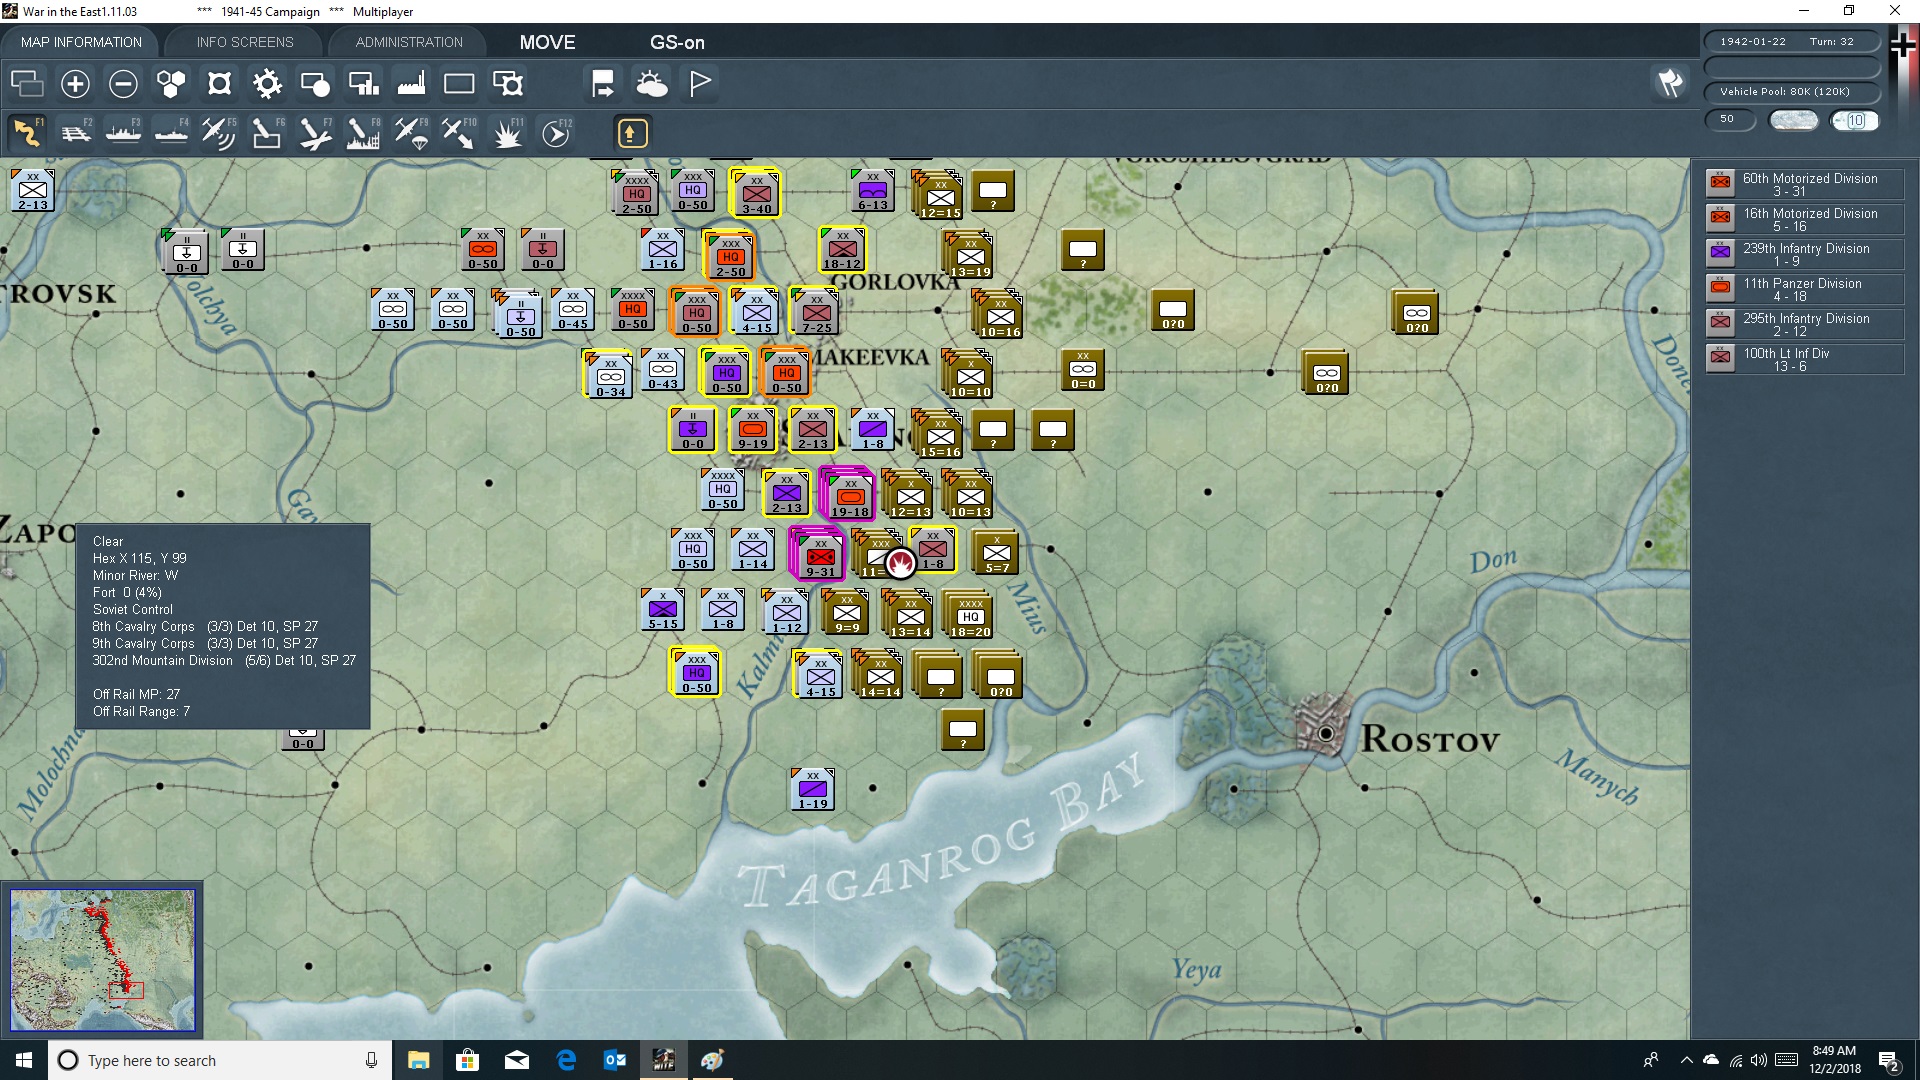Click the German cross side indicator

point(1903,46)
